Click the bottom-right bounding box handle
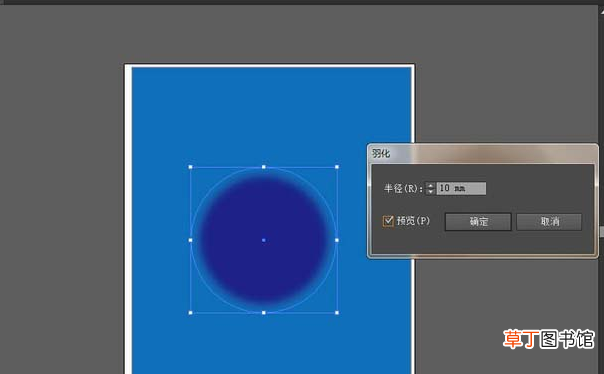The height and width of the screenshot is (374, 604). point(337,313)
